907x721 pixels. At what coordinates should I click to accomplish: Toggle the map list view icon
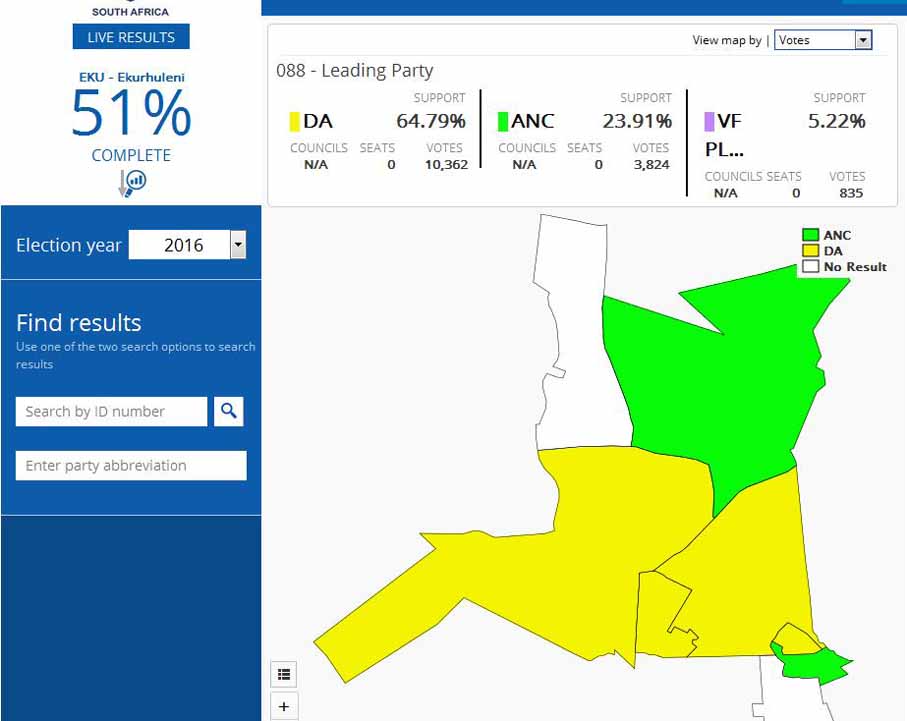coord(283,674)
